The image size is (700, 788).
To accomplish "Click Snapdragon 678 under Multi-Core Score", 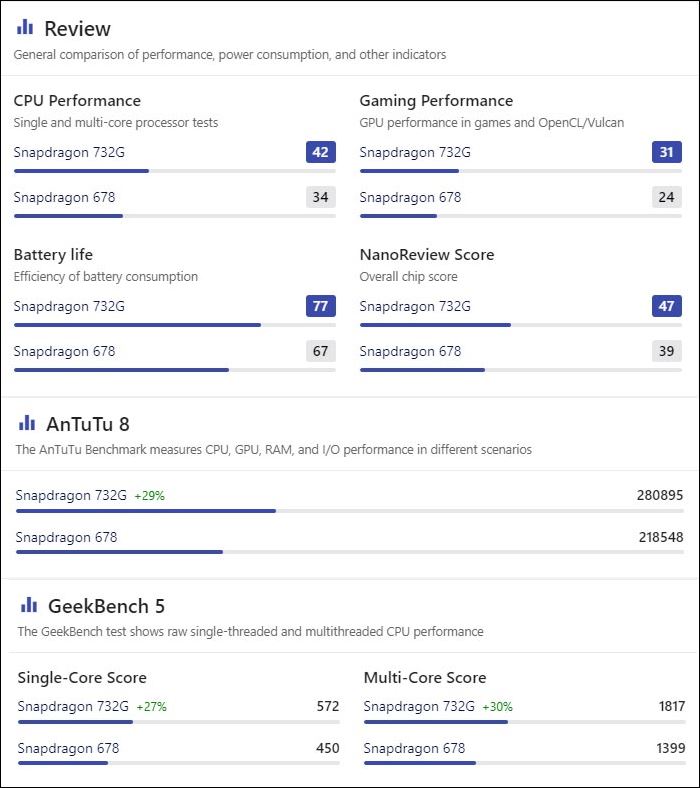I will pyautogui.click(x=414, y=748).
